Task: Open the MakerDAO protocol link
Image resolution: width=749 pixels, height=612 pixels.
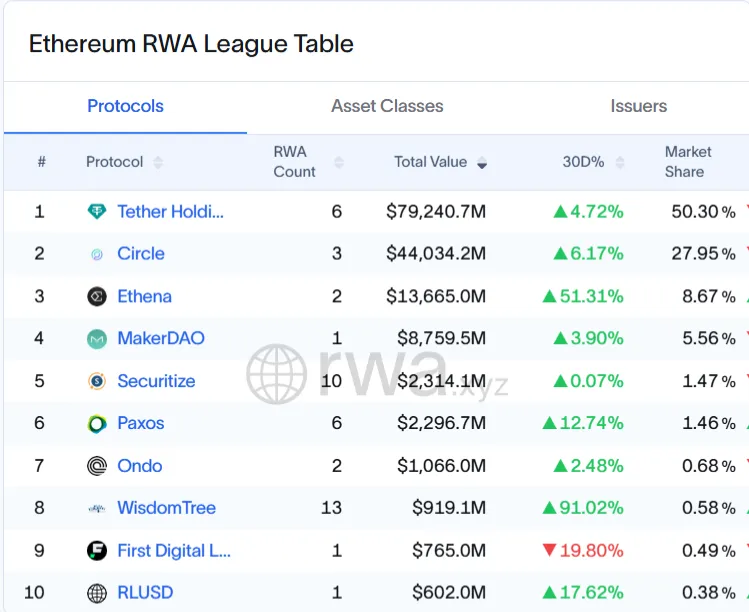Action: click(x=160, y=339)
